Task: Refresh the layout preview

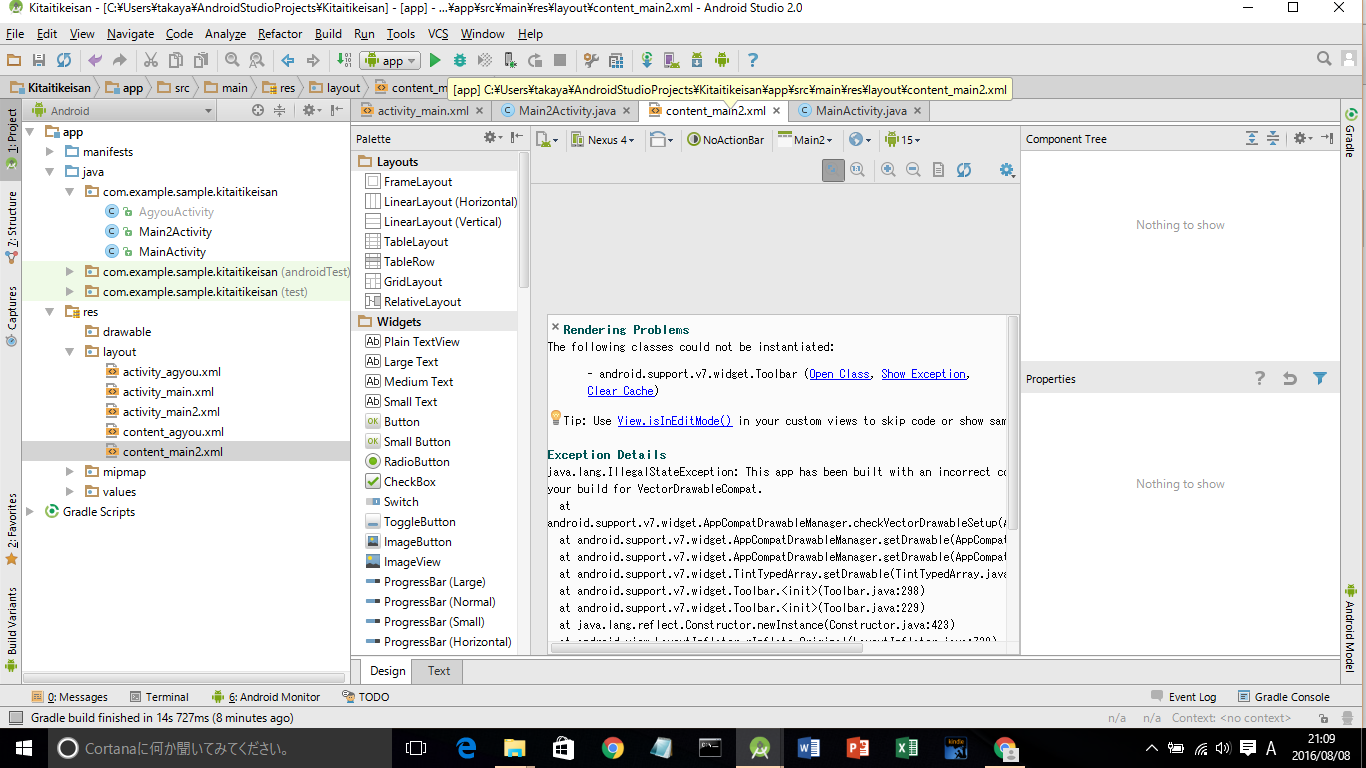Action: [964, 171]
